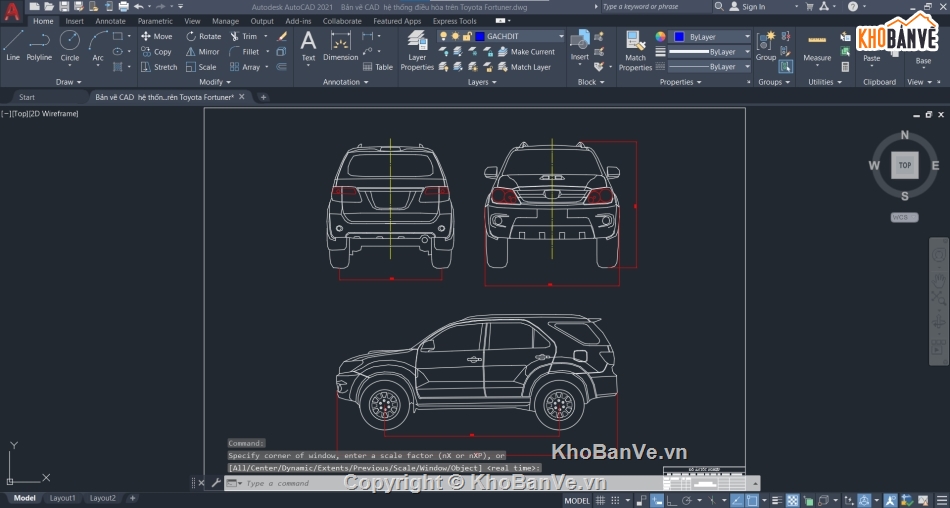Click MODEL space button in status bar
The height and width of the screenshot is (508, 950).
[577, 501]
